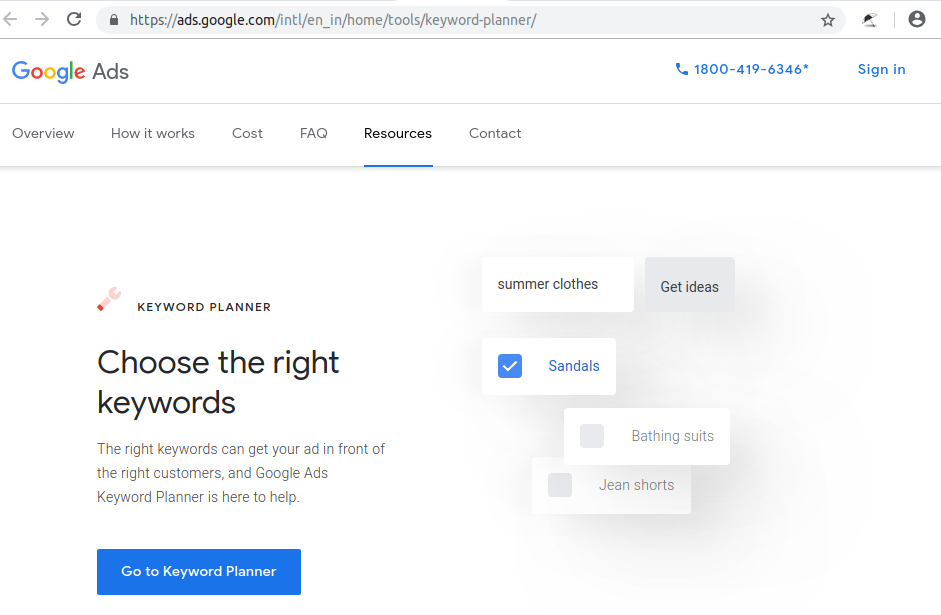Open the FAQ section
Image resolution: width=941 pixels, height=615 pixels.
point(313,133)
